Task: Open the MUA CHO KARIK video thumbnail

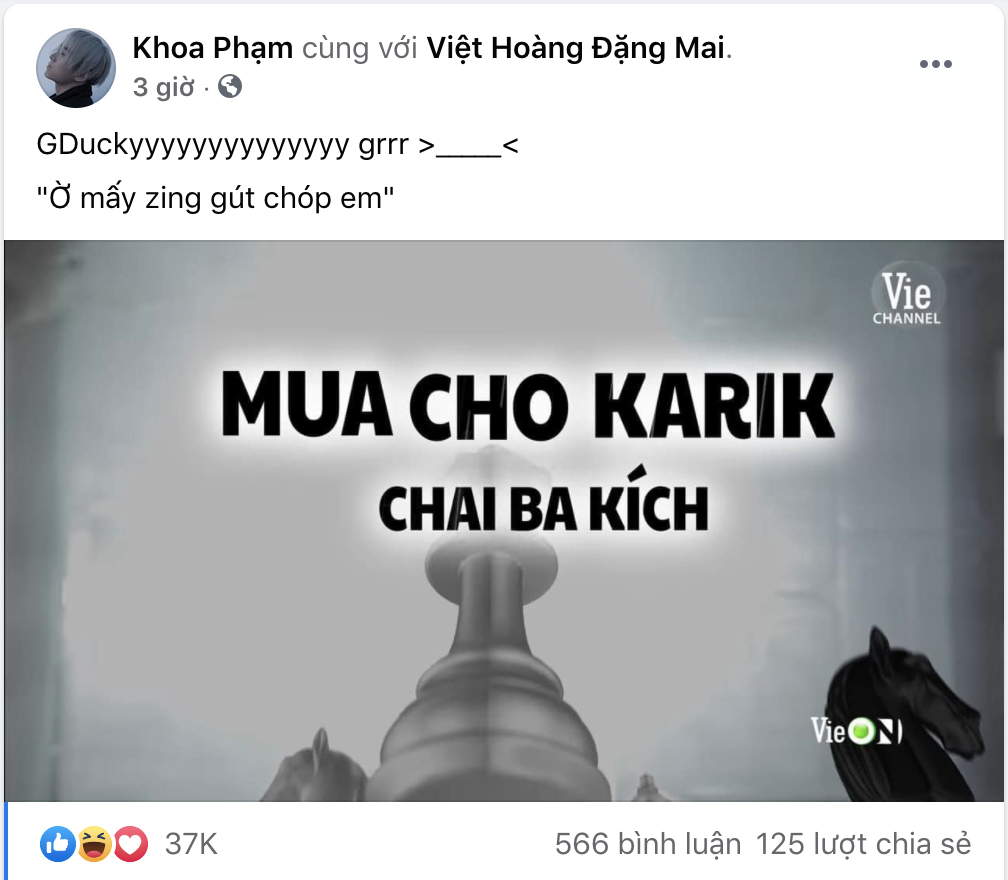Action: click(504, 521)
